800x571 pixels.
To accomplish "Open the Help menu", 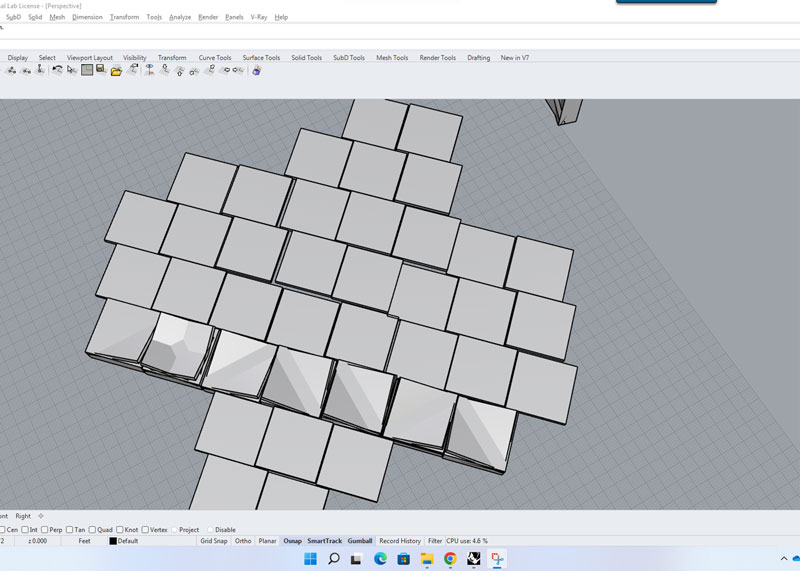I will pos(281,17).
